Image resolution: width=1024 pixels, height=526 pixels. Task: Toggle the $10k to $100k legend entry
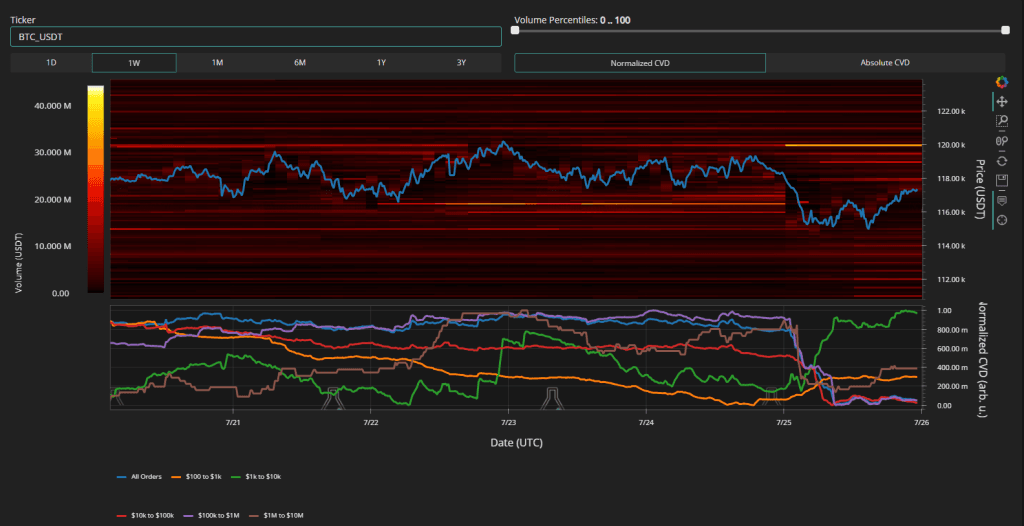(x=143, y=516)
